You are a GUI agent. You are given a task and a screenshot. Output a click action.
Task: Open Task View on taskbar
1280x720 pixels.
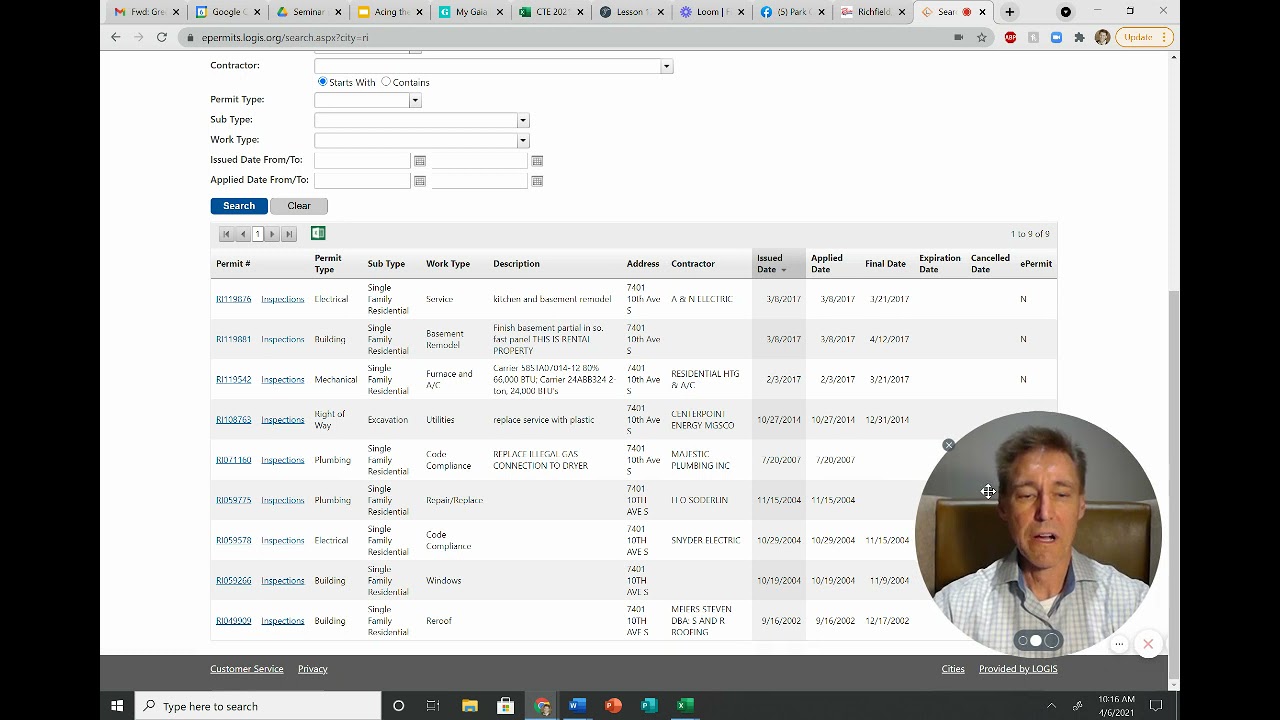point(433,706)
